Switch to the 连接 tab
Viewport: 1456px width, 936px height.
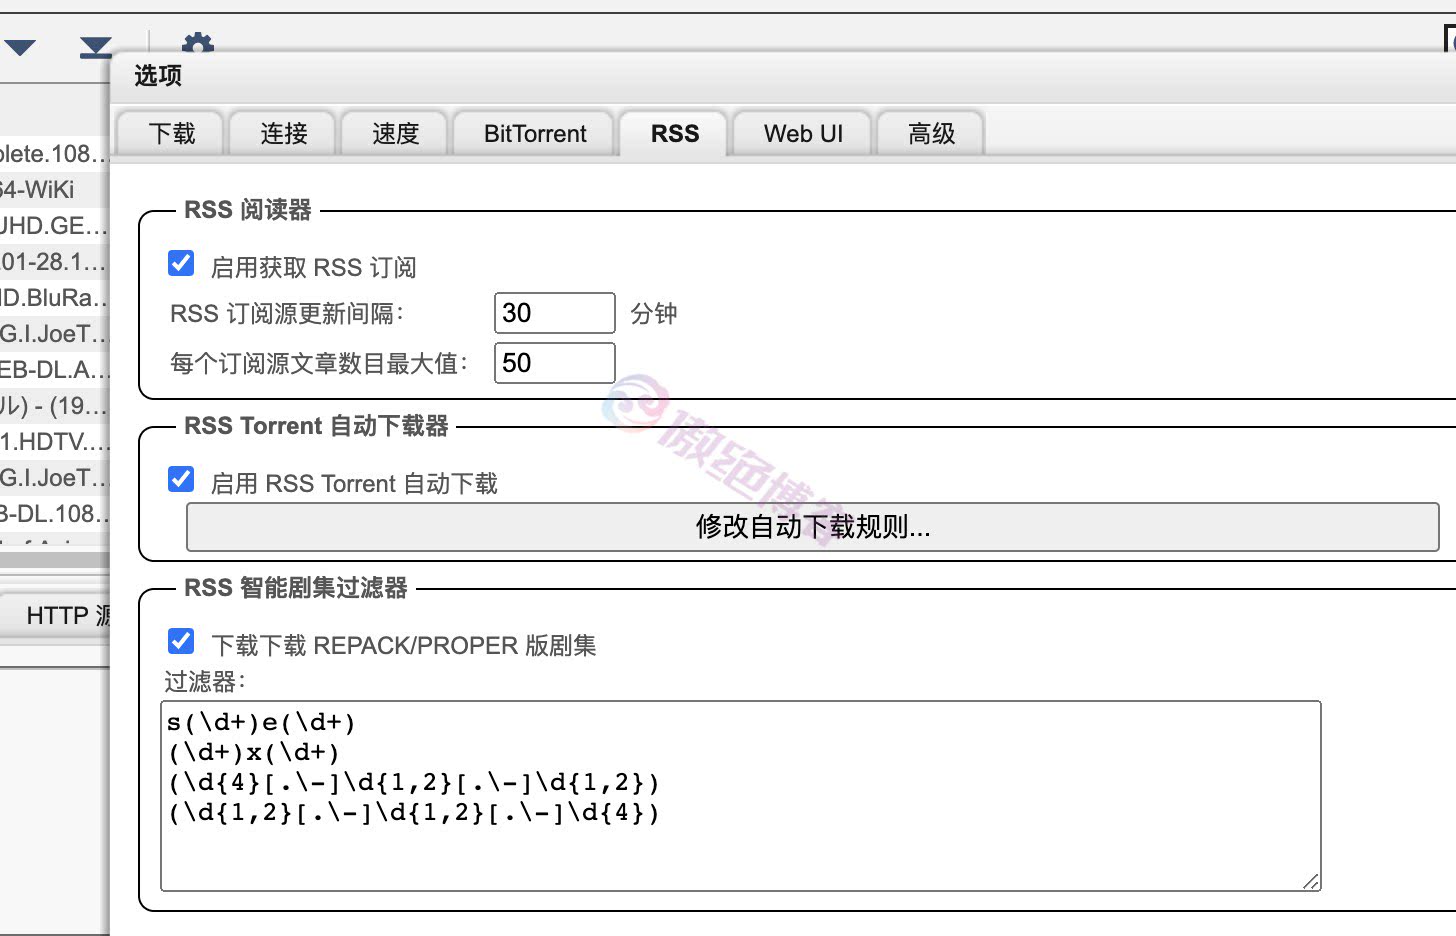coord(281,133)
